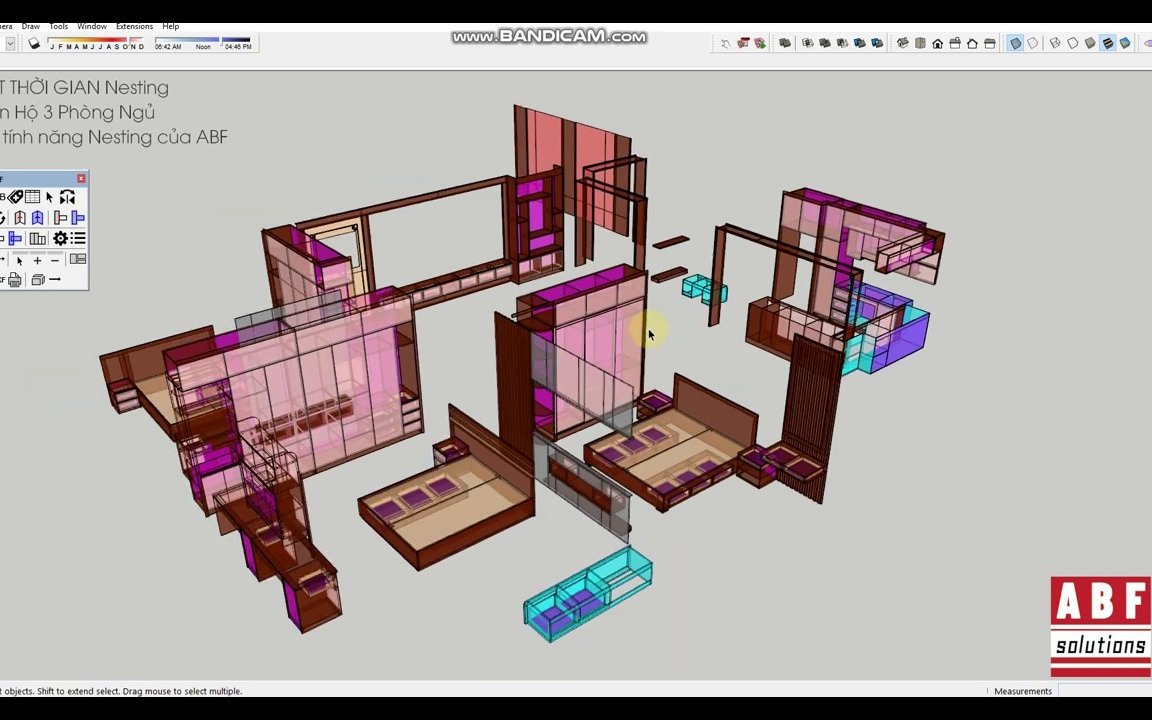The width and height of the screenshot is (1152, 720).
Task: Toggle X-ray display mode
Action: (1016, 43)
